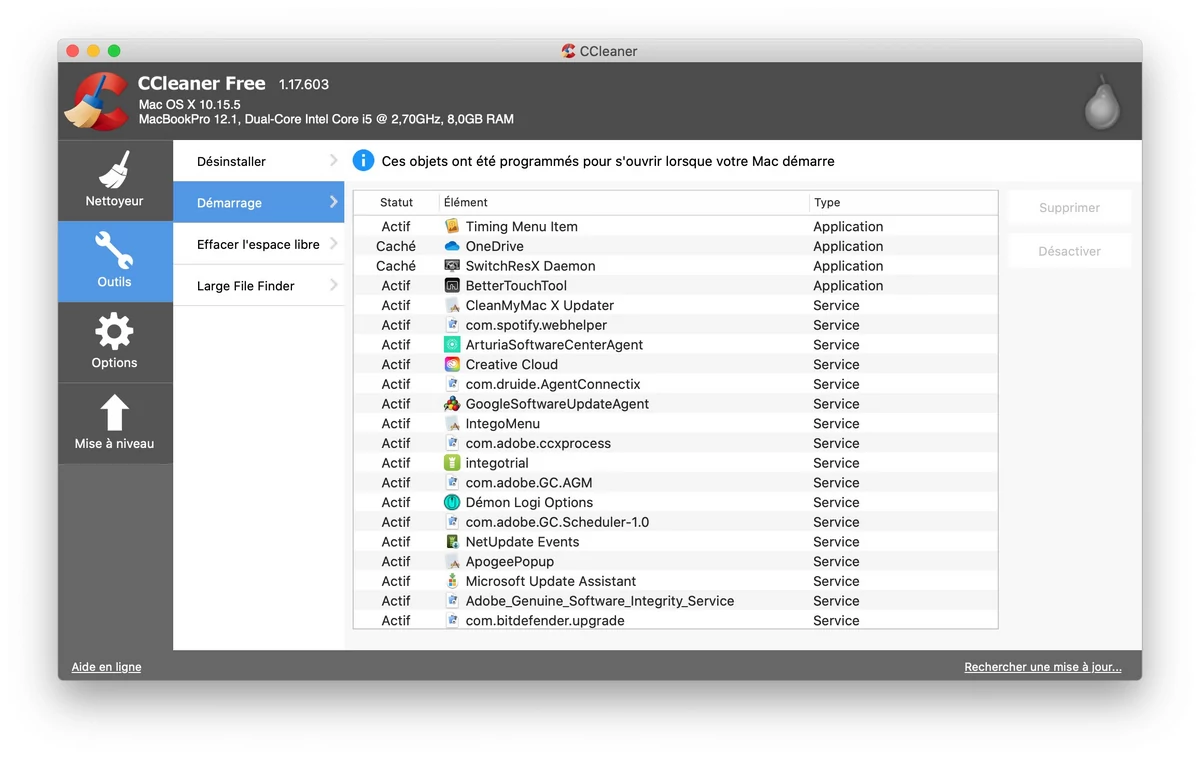This screenshot has width=1200, height=757.
Task: Click the Supprimer button
Action: (x=1069, y=208)
